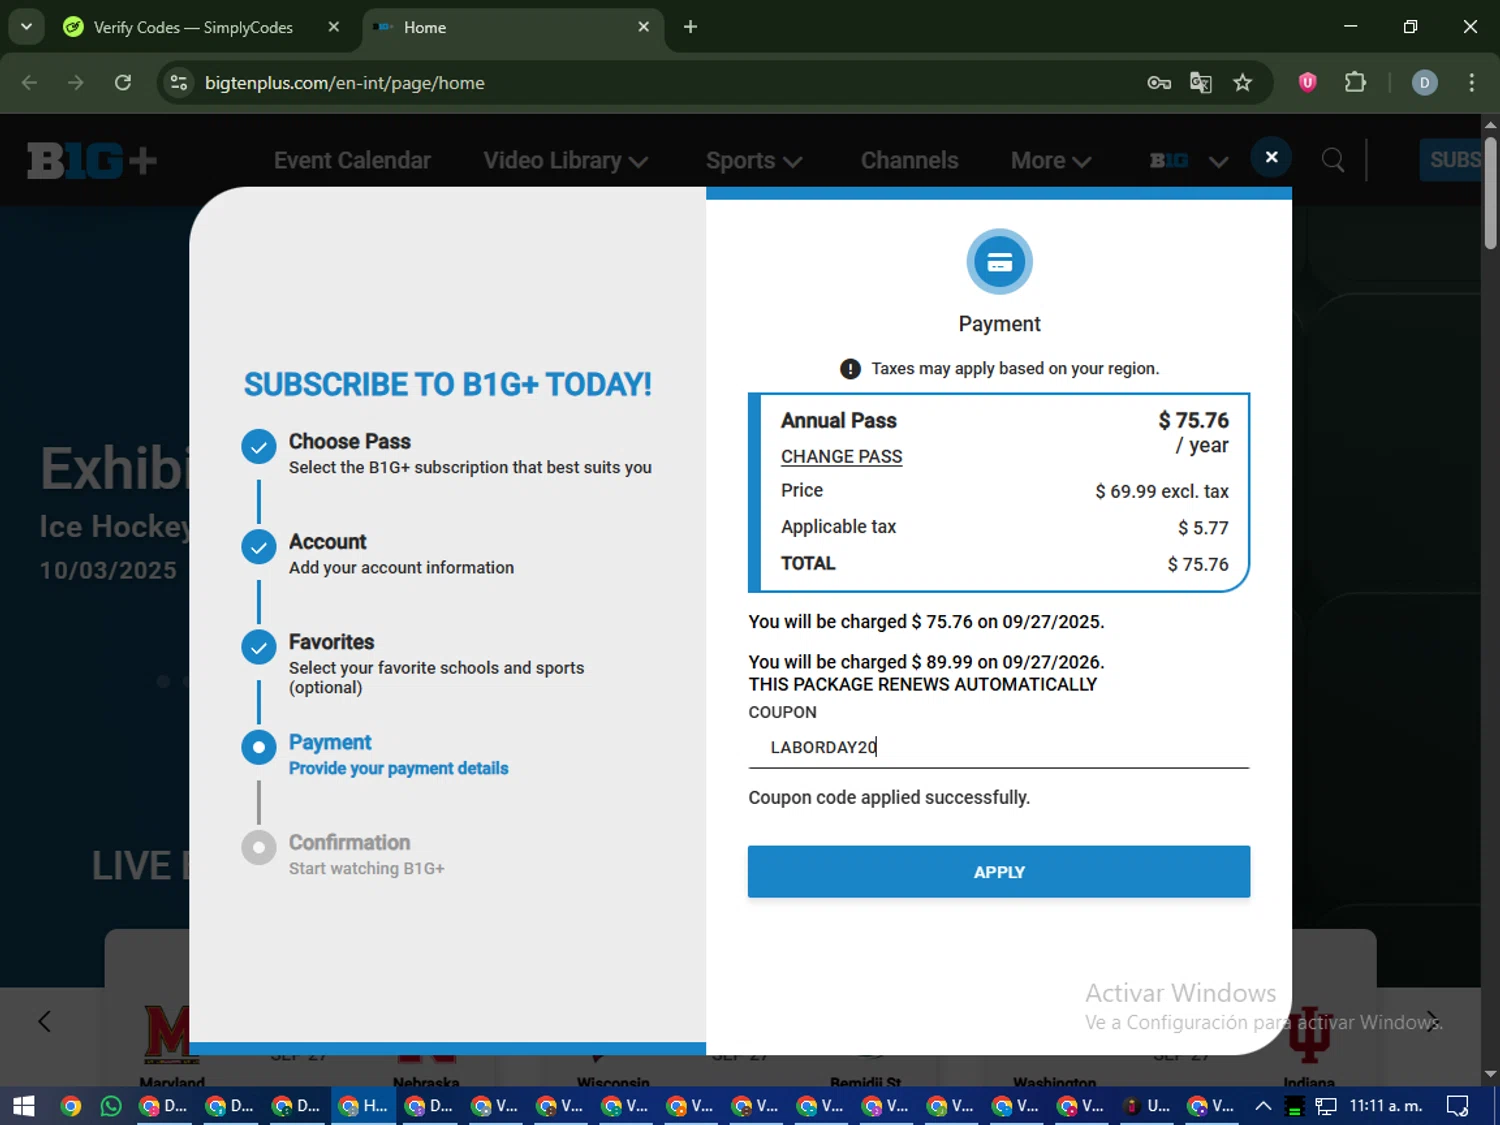This screenshot has height=1125, width=1500.
Task: Open WhatsApp from taskbar
Action: click(x=111, y=1106)
